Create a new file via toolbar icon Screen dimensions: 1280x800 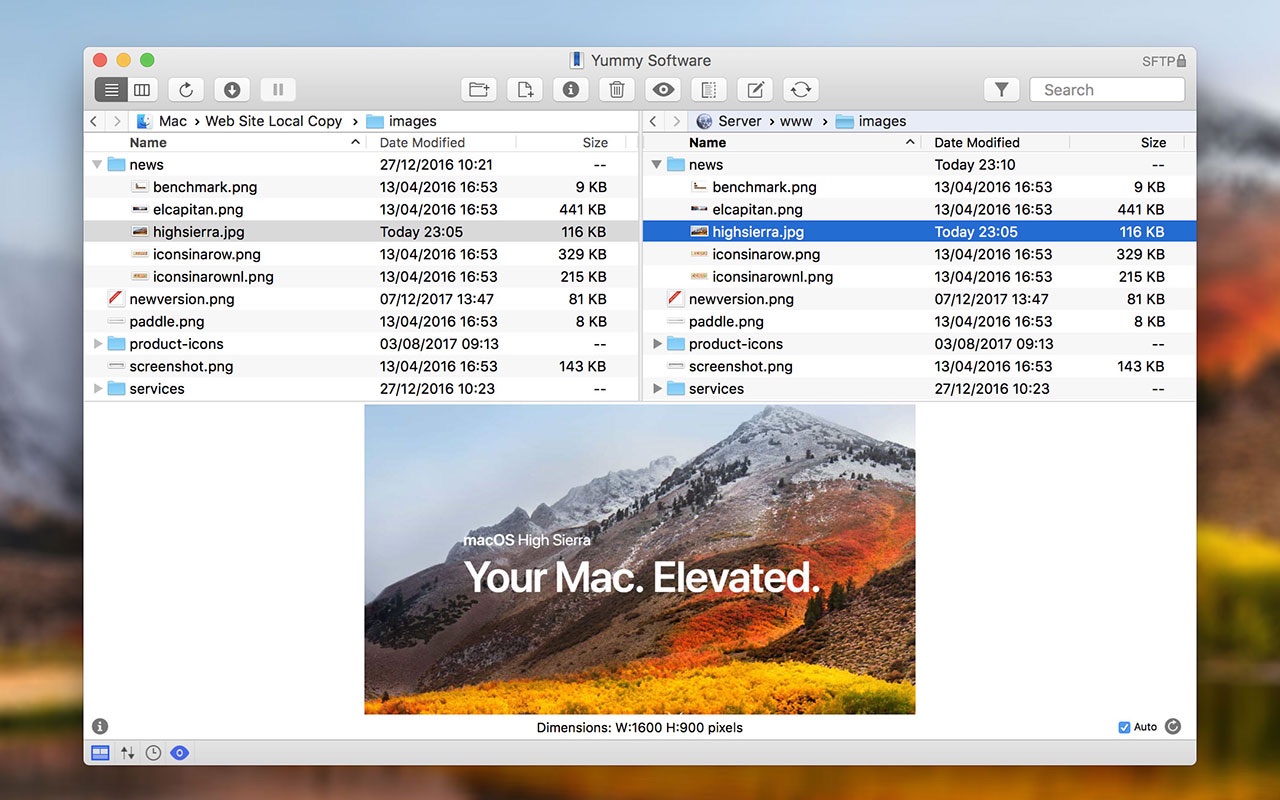(x=525, y=90)
